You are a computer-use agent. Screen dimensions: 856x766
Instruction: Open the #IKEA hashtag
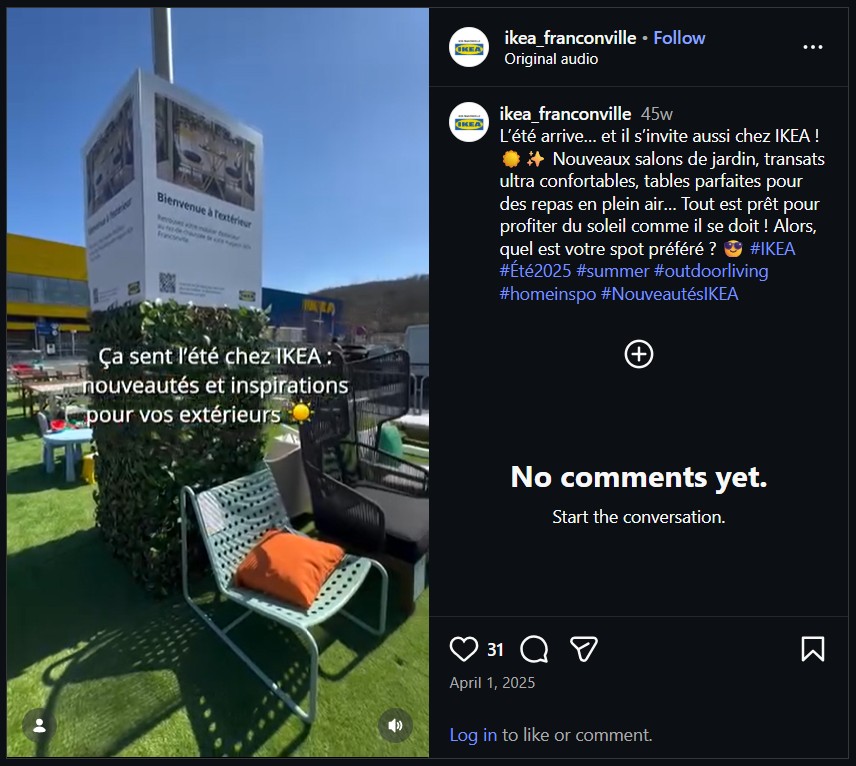(x=772, y=249)
